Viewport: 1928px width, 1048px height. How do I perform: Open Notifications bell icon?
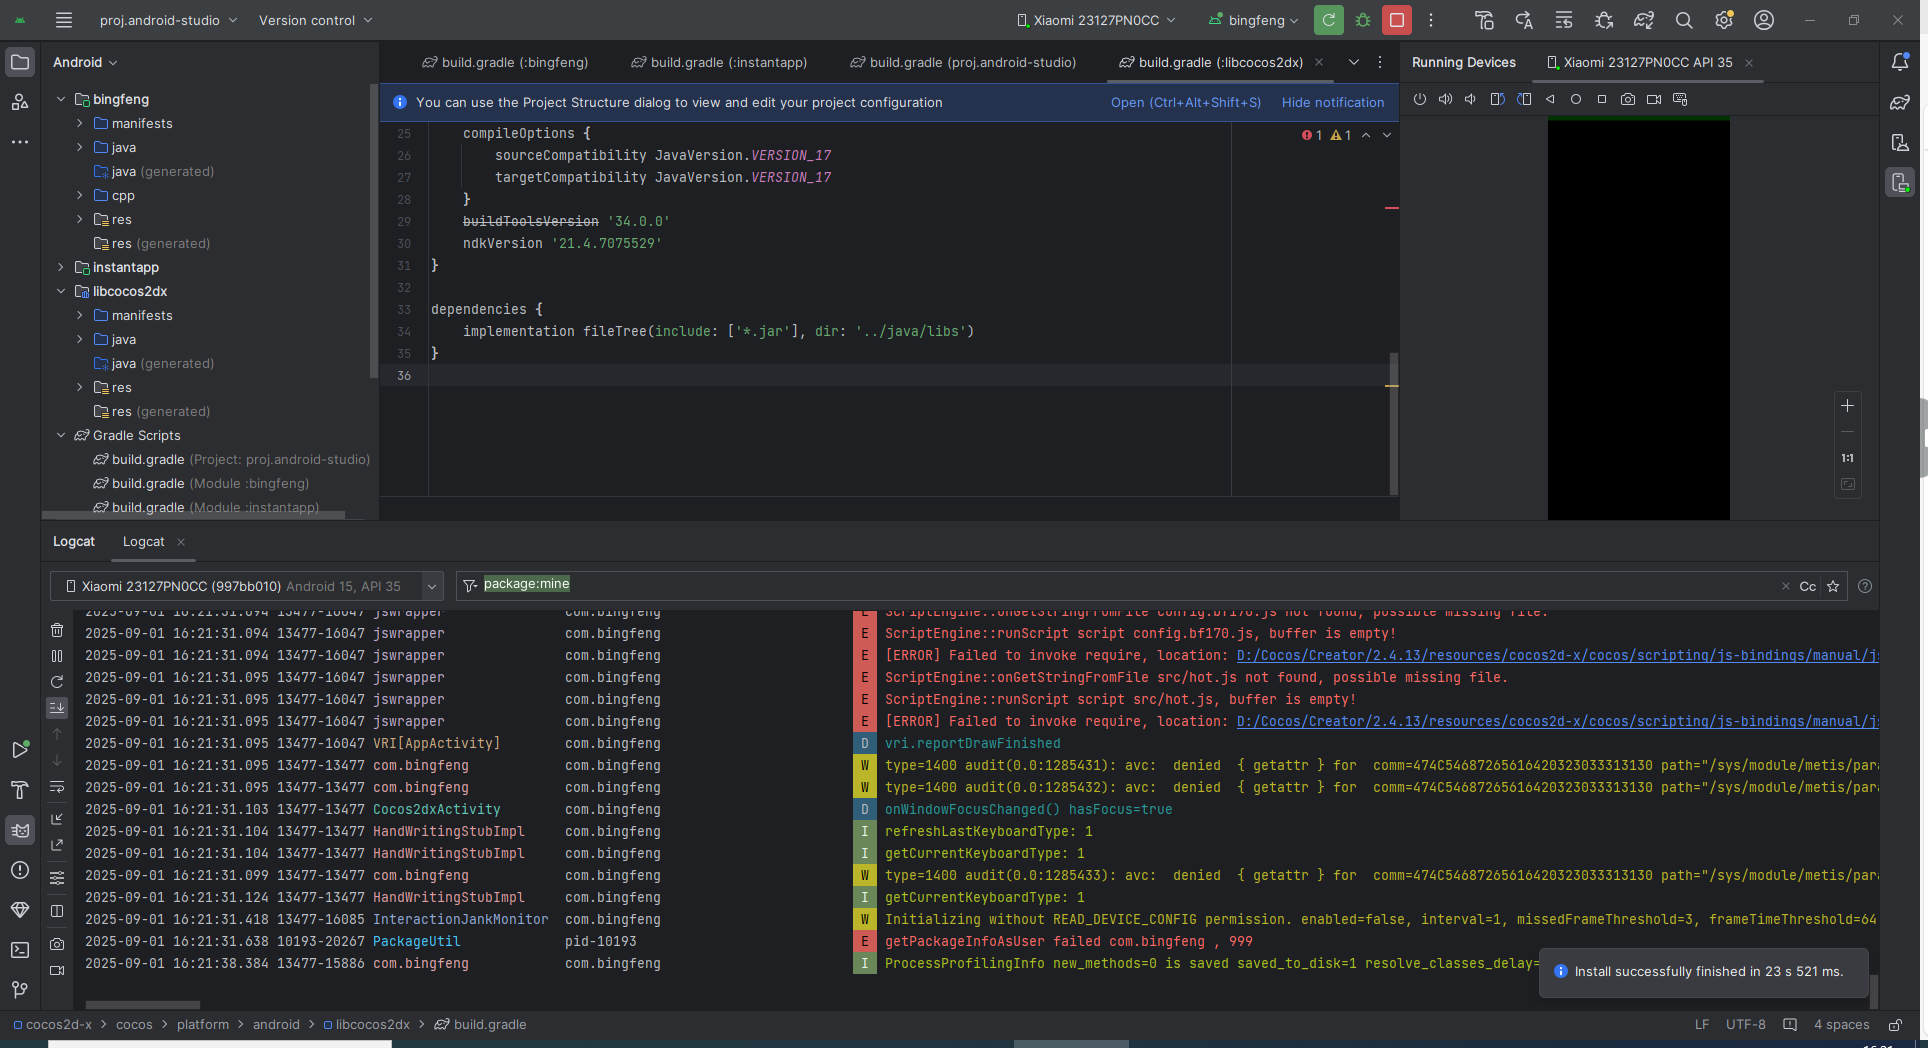(x=1900, y=62)
